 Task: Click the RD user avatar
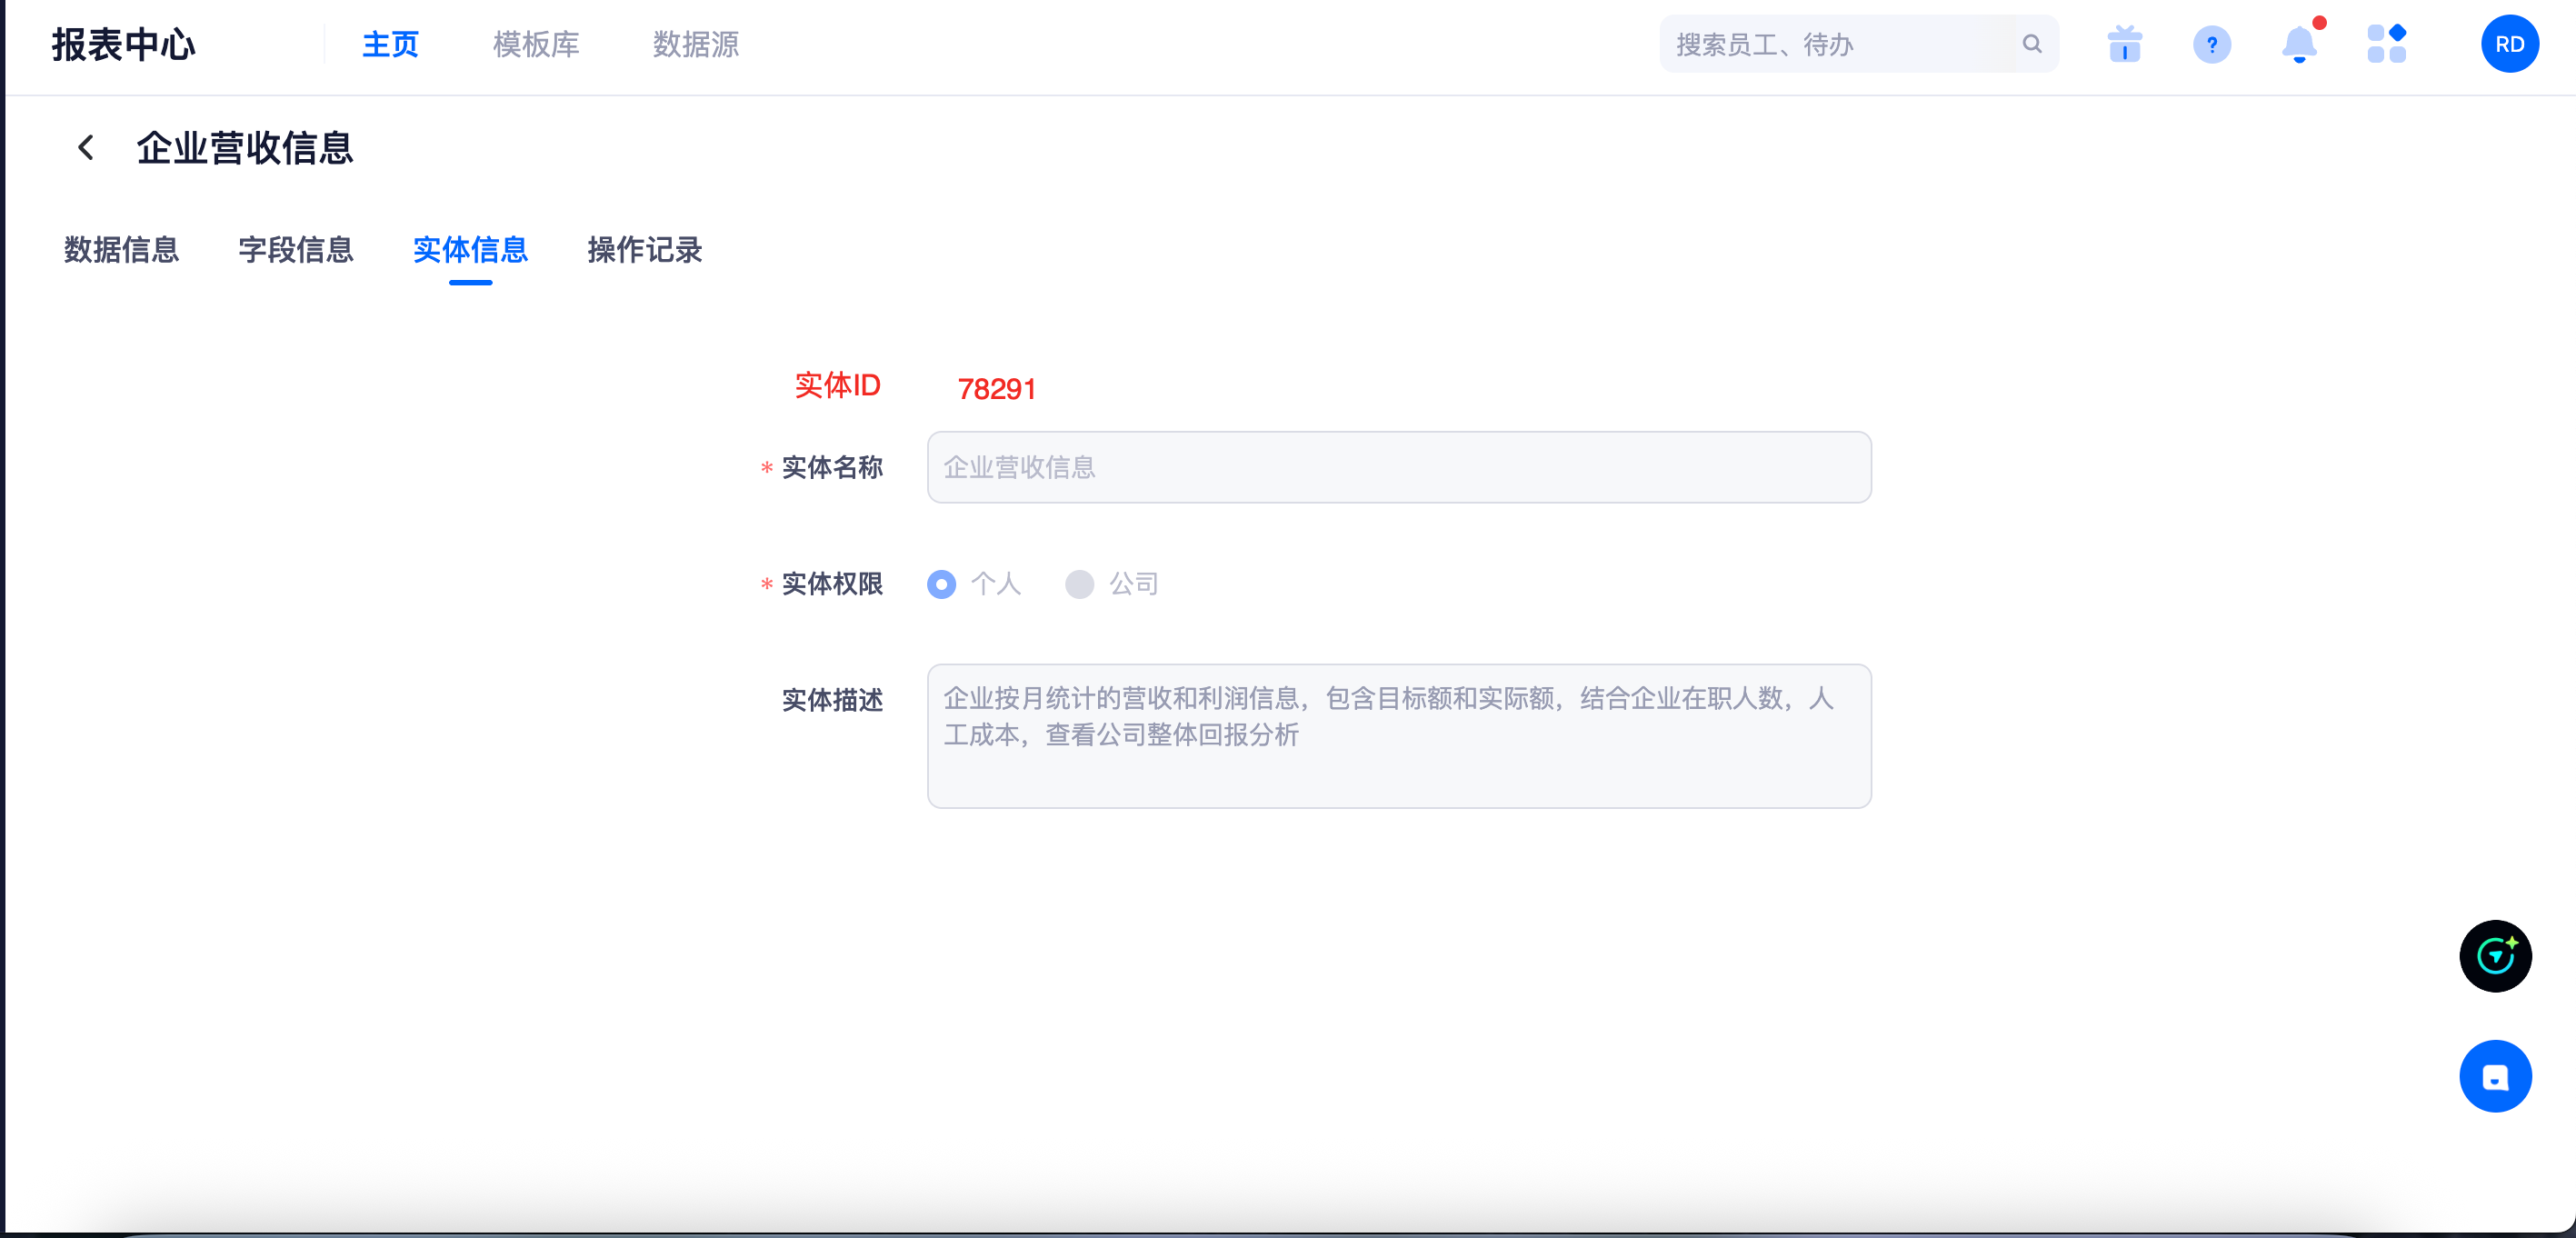click(2509, 44)
